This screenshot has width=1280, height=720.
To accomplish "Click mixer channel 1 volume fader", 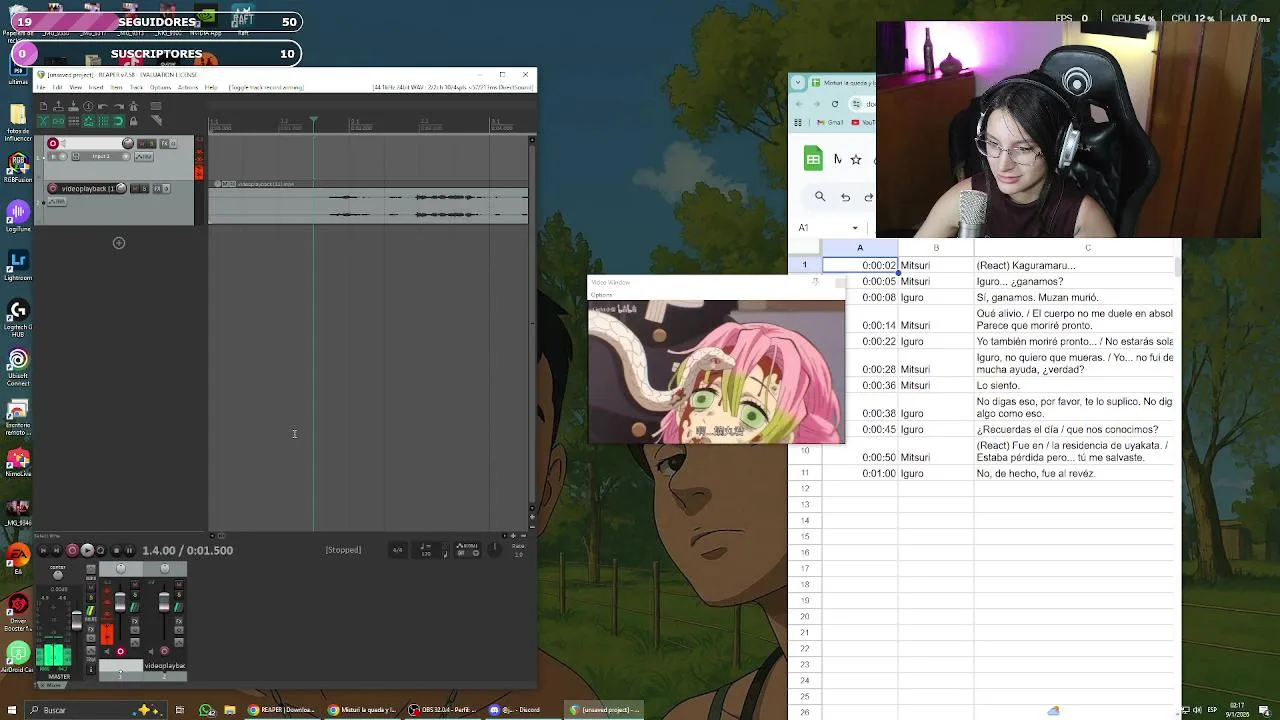I will point(120,602).
